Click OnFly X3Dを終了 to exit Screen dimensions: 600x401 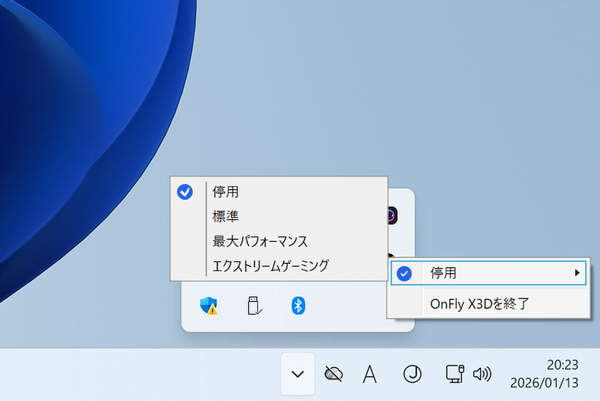pyautogui.click(x=488, y=304)
